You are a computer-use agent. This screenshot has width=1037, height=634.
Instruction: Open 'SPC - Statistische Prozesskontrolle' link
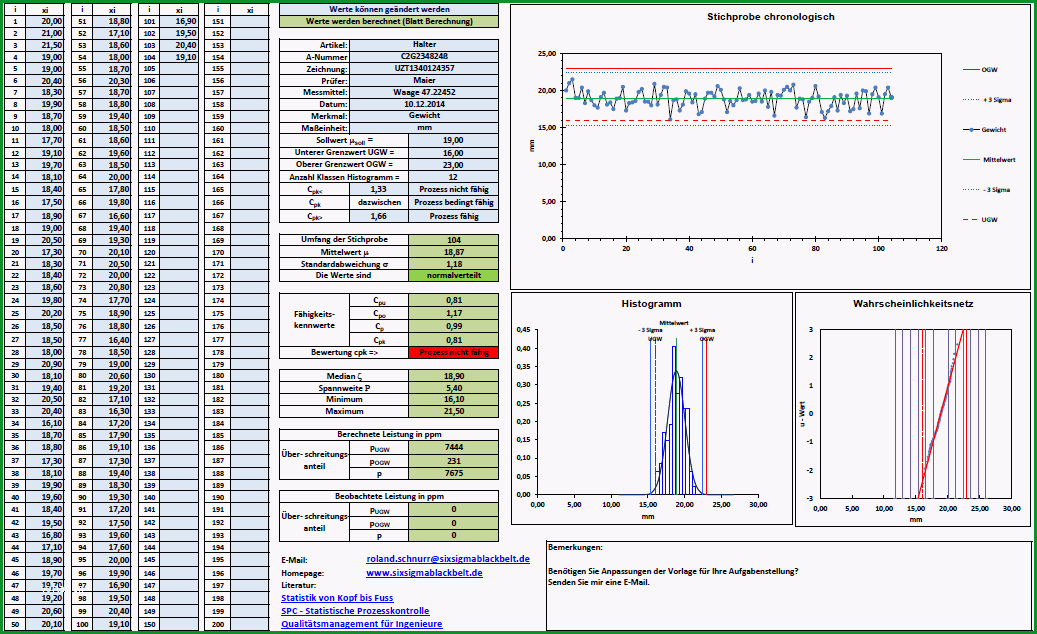[355, 611]
